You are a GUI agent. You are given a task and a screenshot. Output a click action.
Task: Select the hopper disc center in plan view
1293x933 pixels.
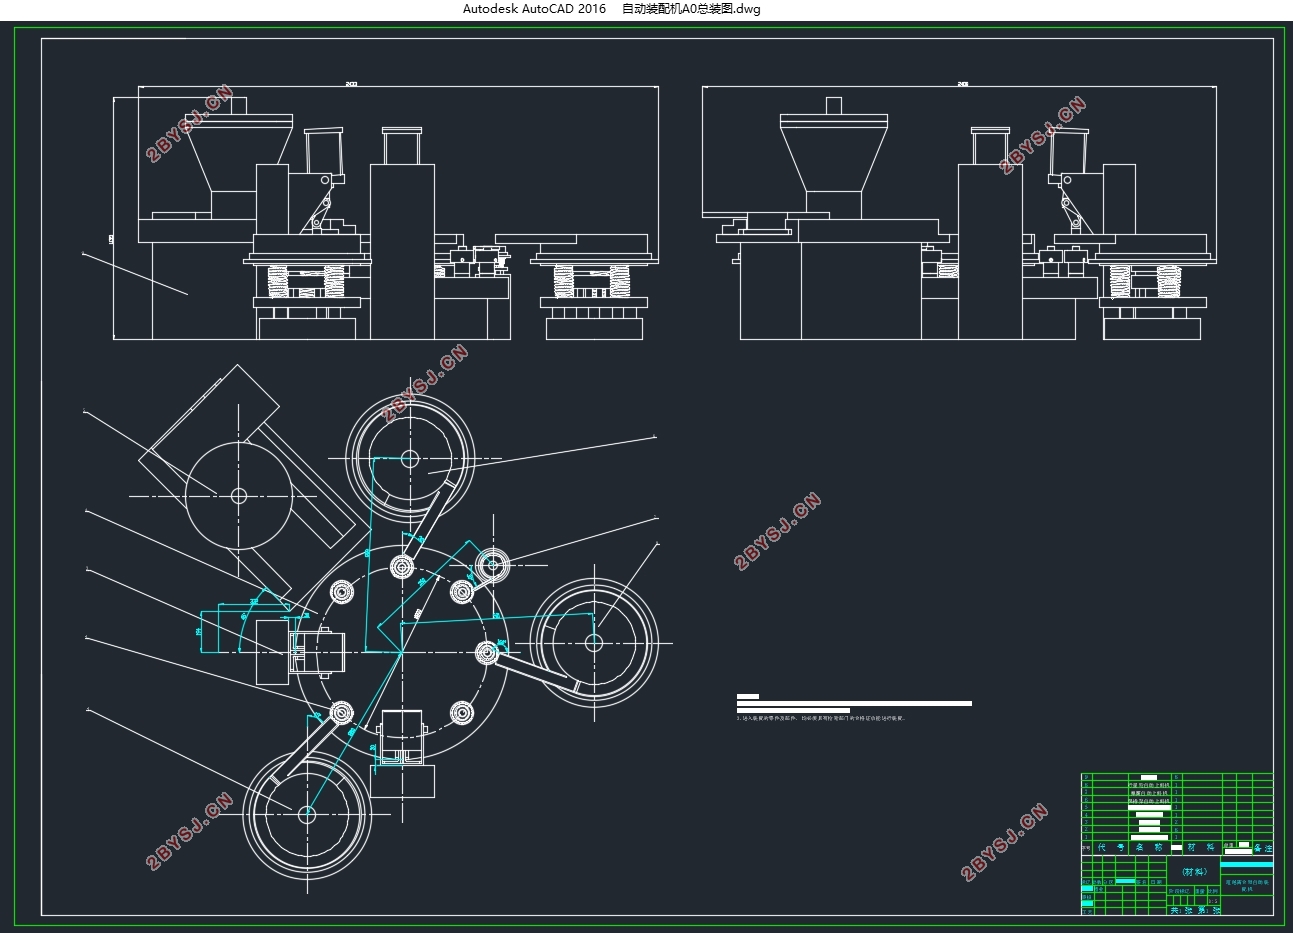239,495
